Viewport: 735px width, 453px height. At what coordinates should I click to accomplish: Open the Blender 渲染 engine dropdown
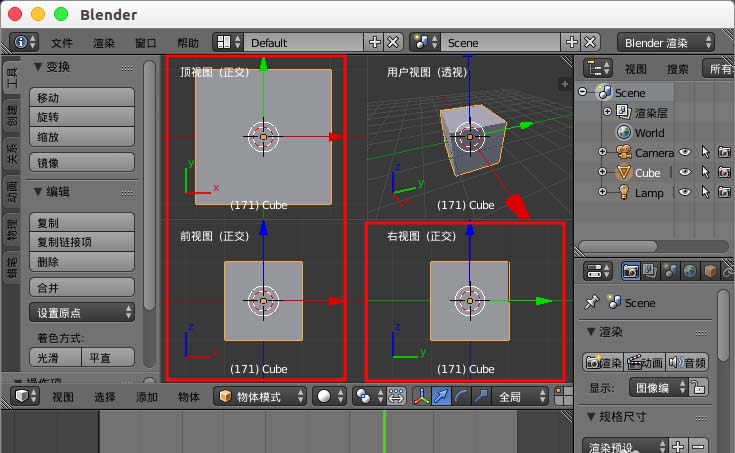click(666, 42)
